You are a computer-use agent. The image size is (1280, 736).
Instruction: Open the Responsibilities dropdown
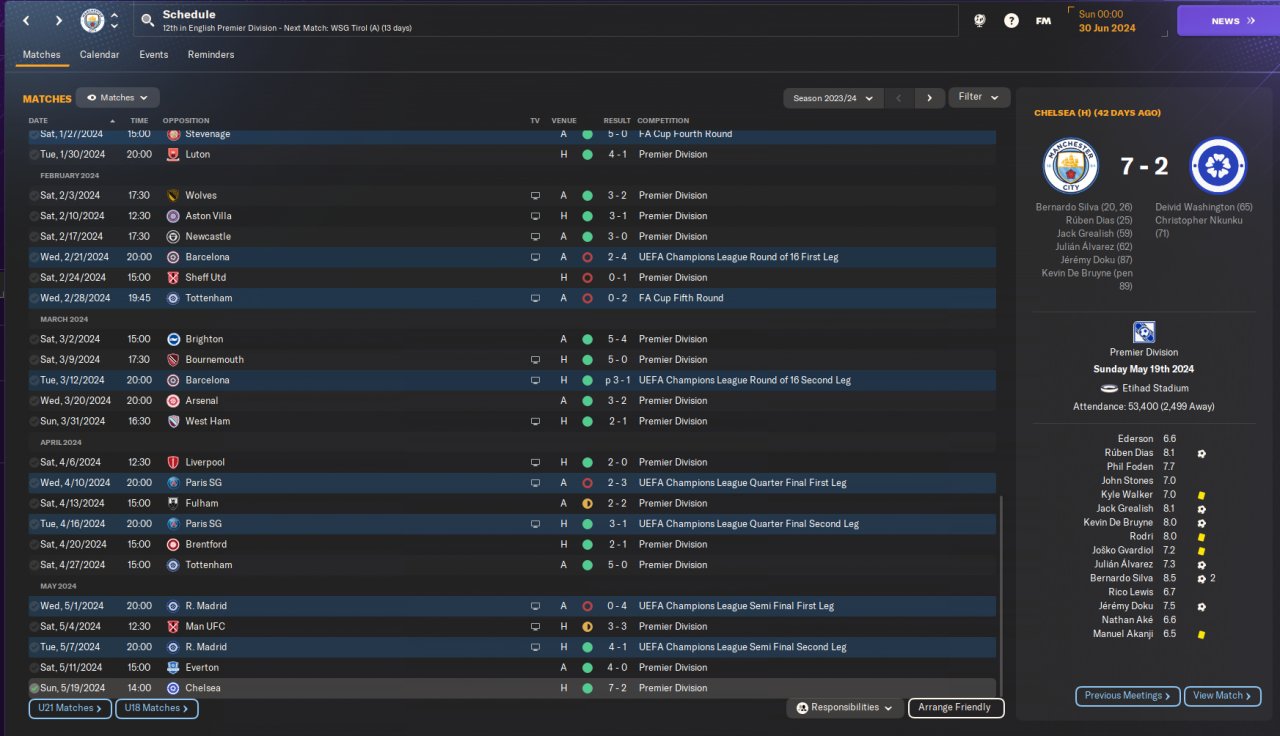tap(845, 708)
